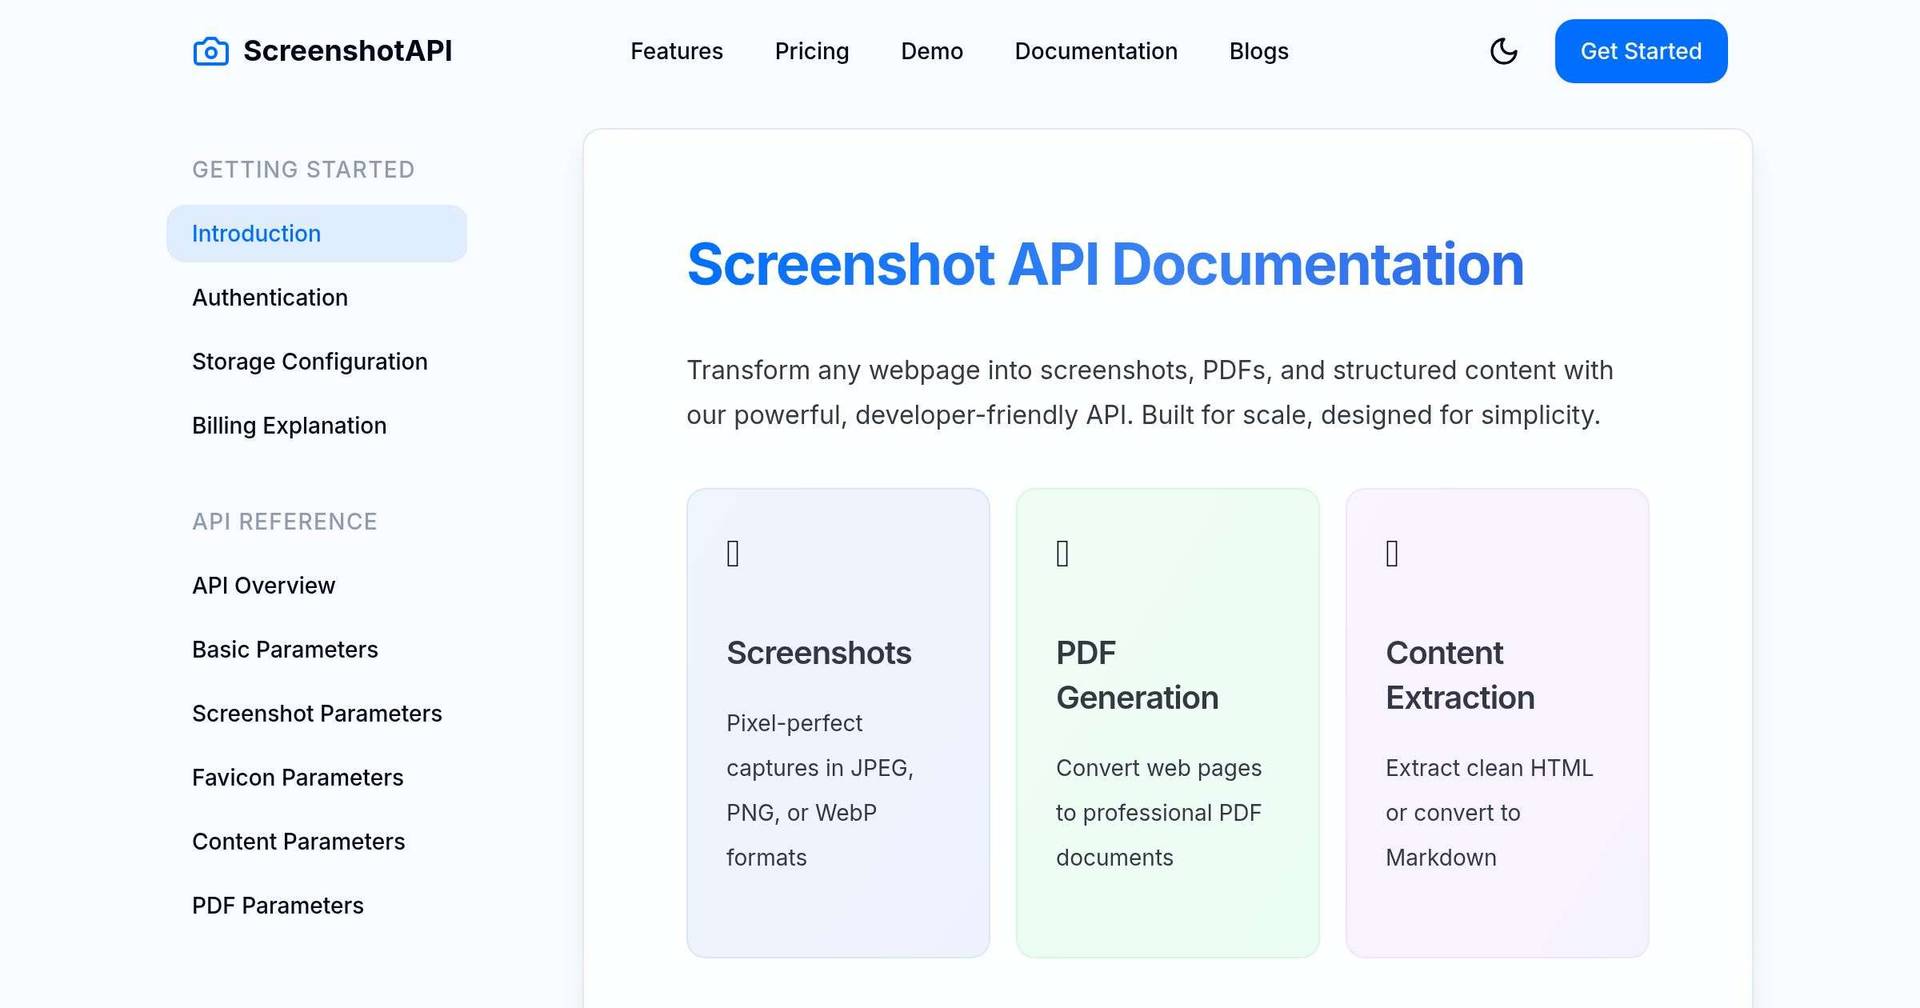Open the Favicon Parameters page

[x=297, y=777]
